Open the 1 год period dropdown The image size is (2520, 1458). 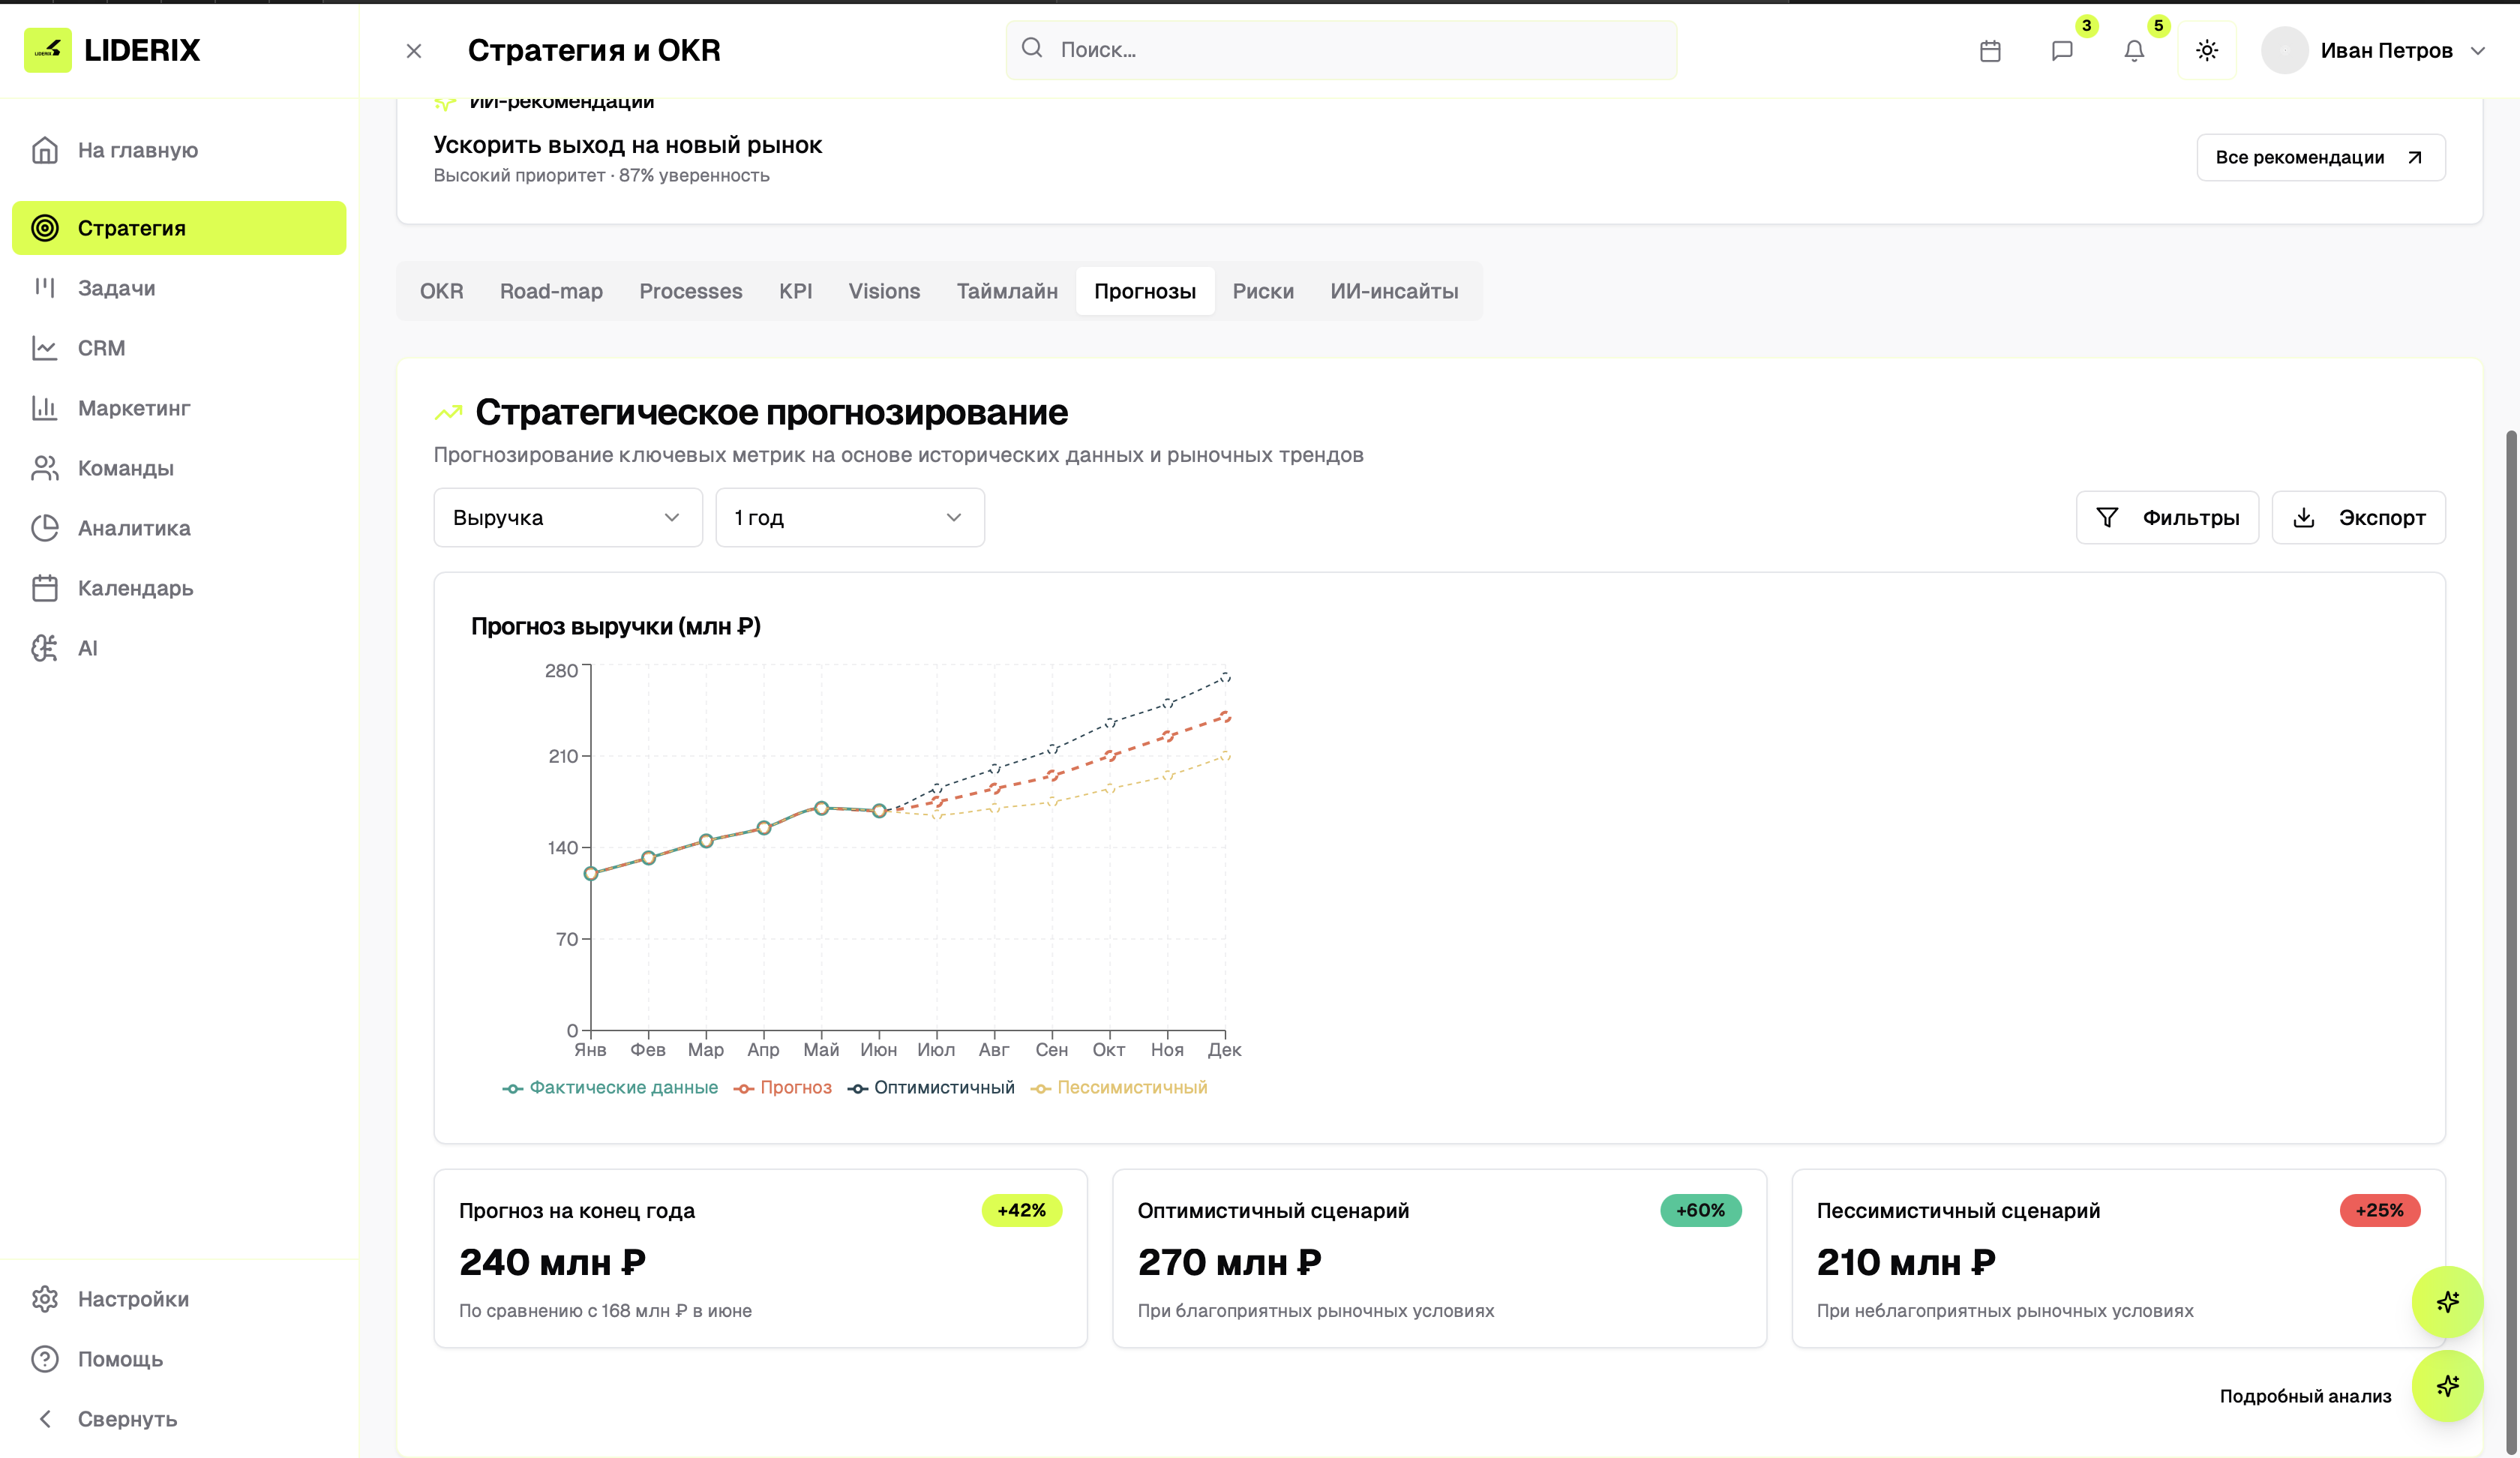click(850, 517)
